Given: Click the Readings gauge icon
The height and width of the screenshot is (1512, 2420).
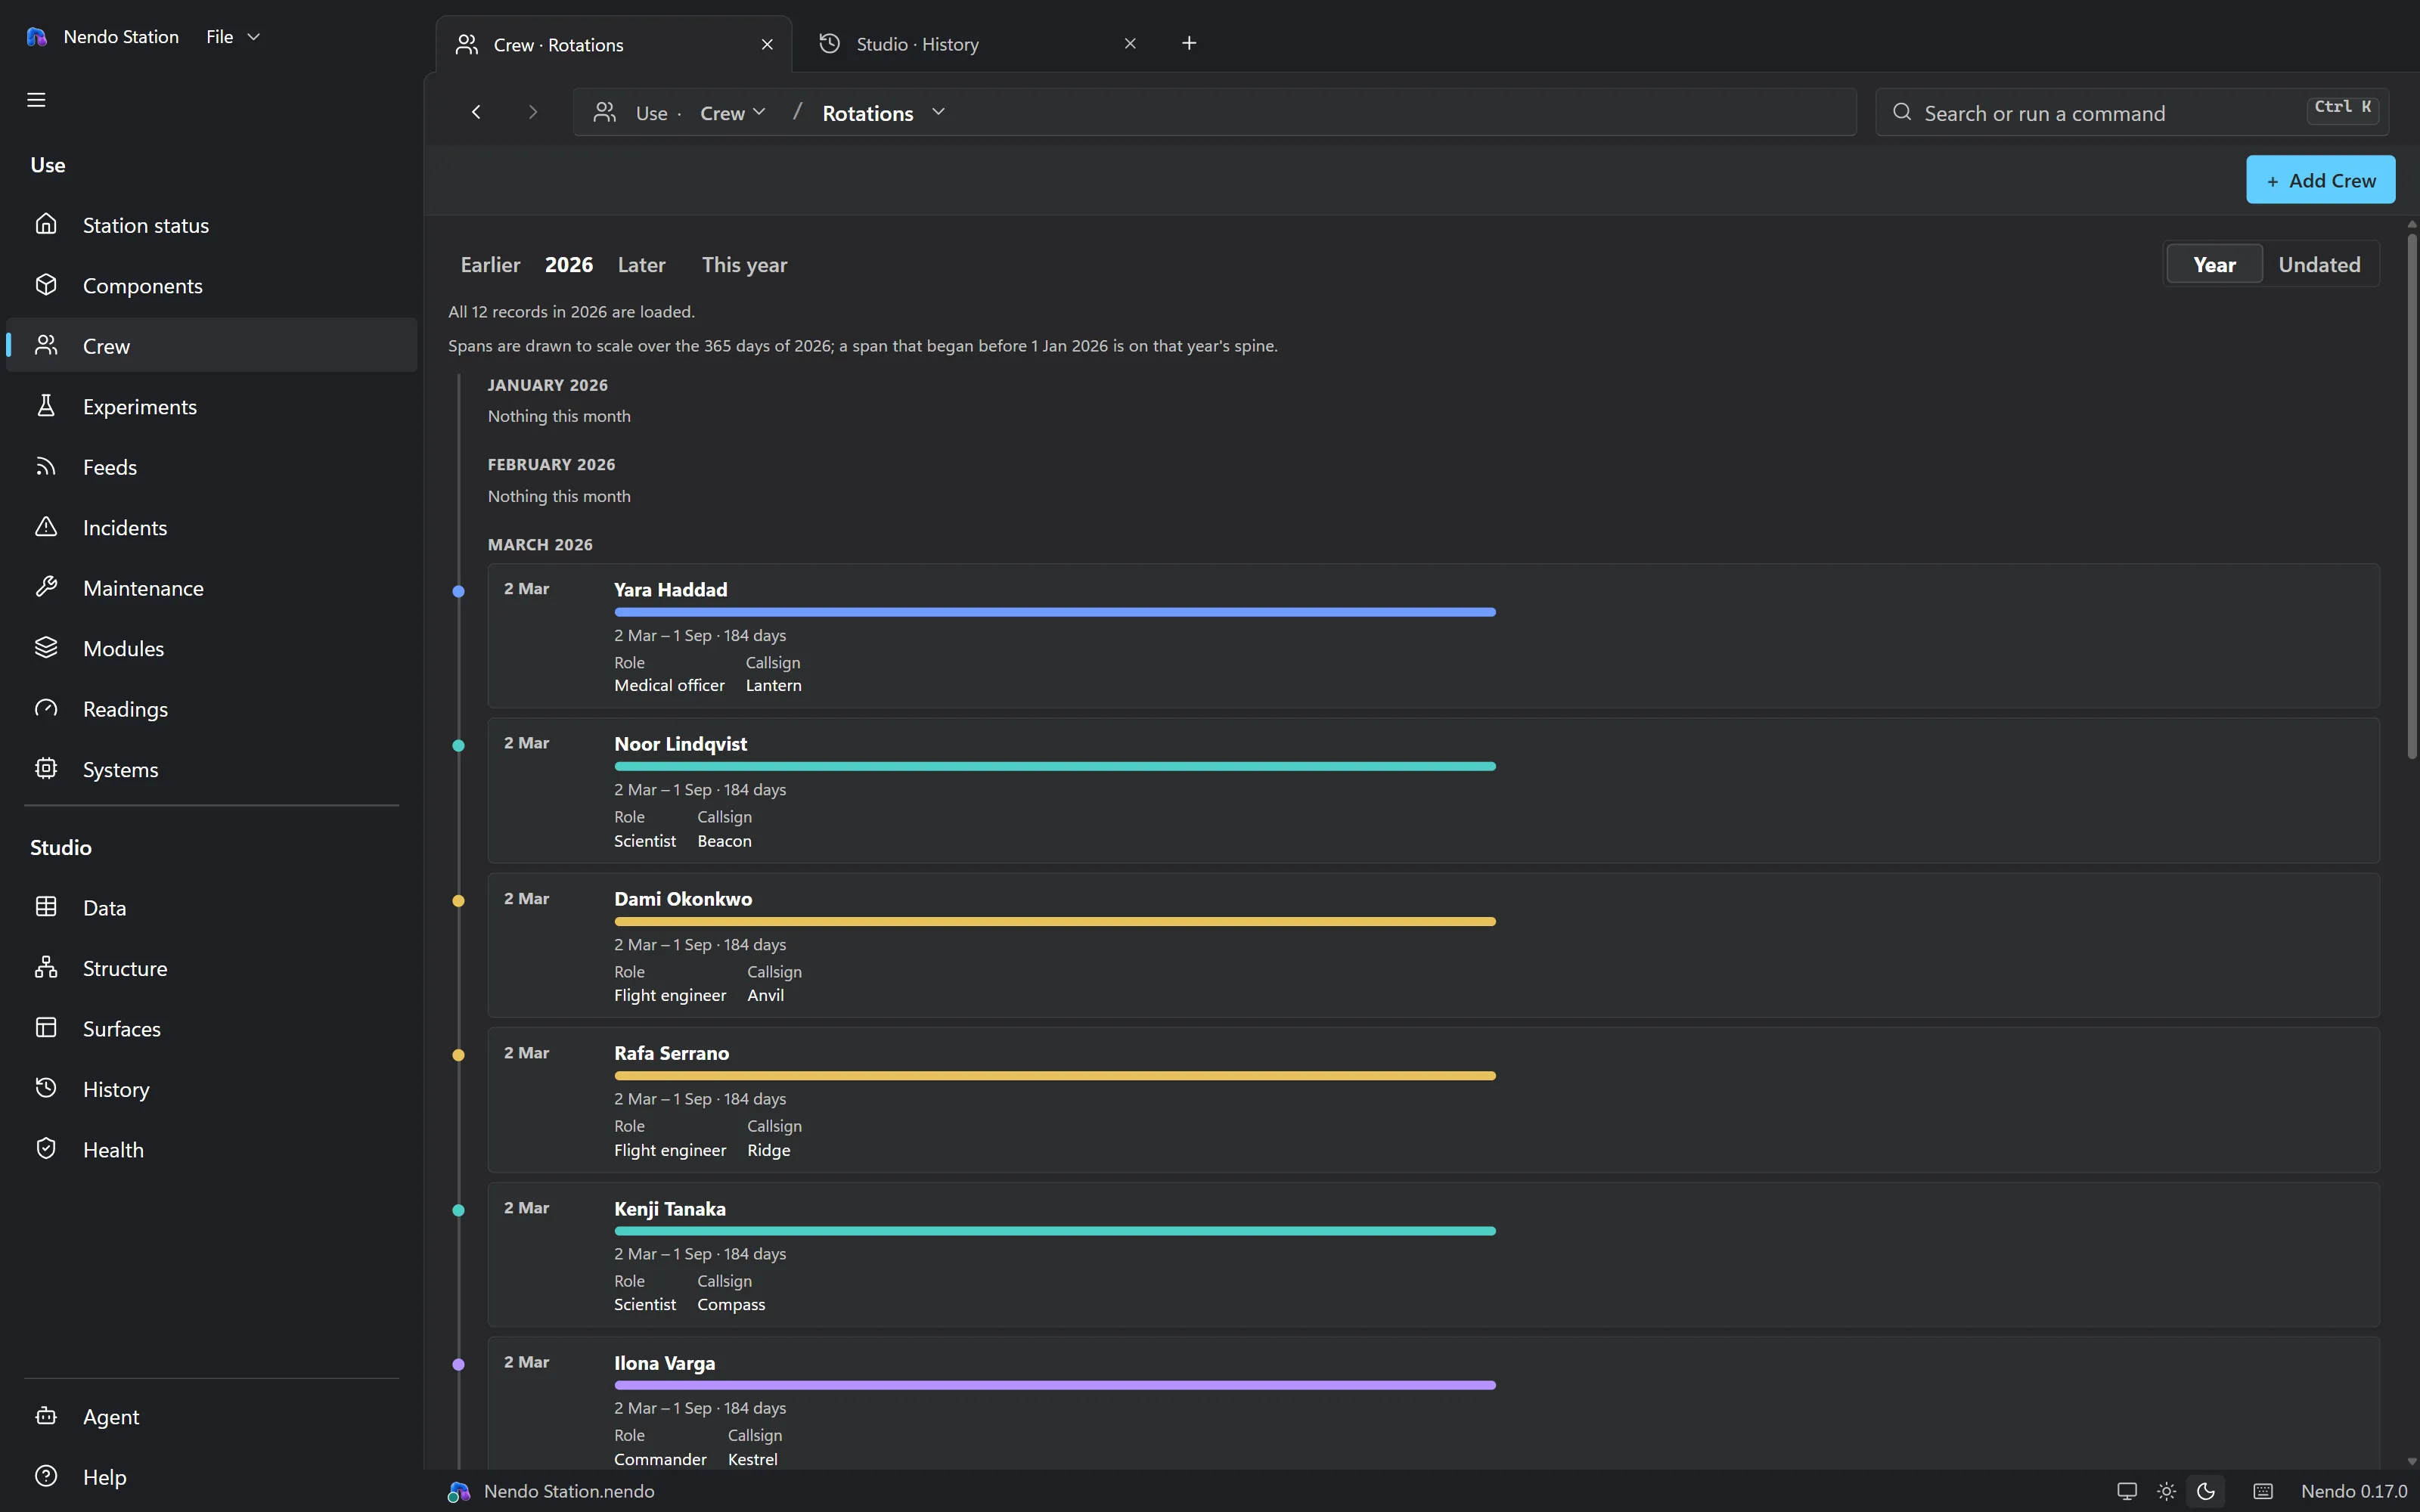Looking at the screenshot, I should pos(46,708).
